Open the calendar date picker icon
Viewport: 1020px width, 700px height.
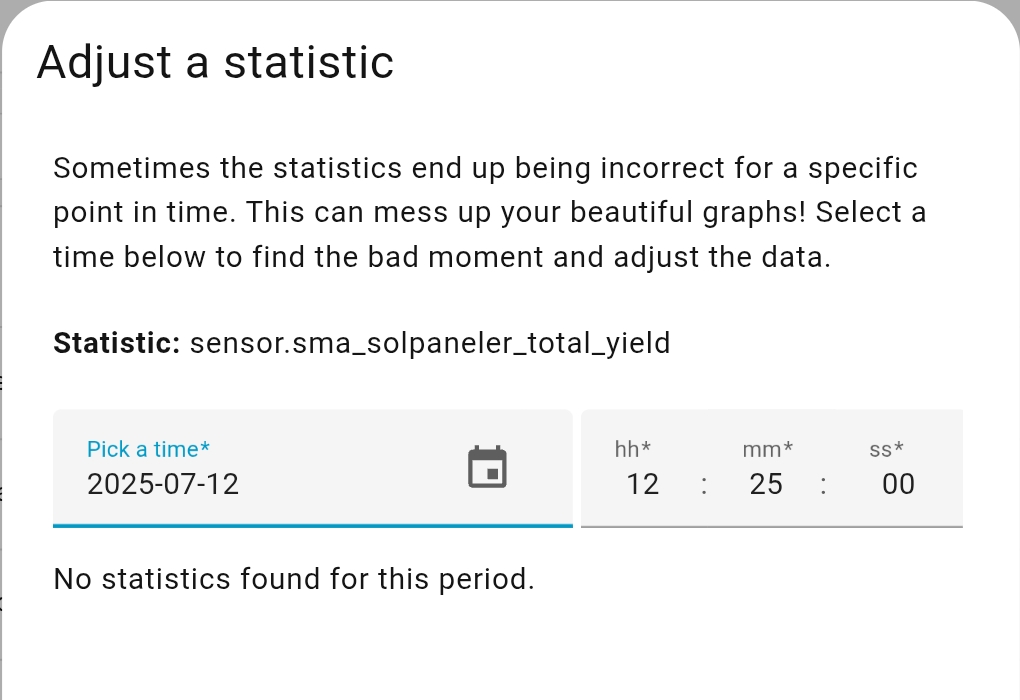tap(488, 467)
